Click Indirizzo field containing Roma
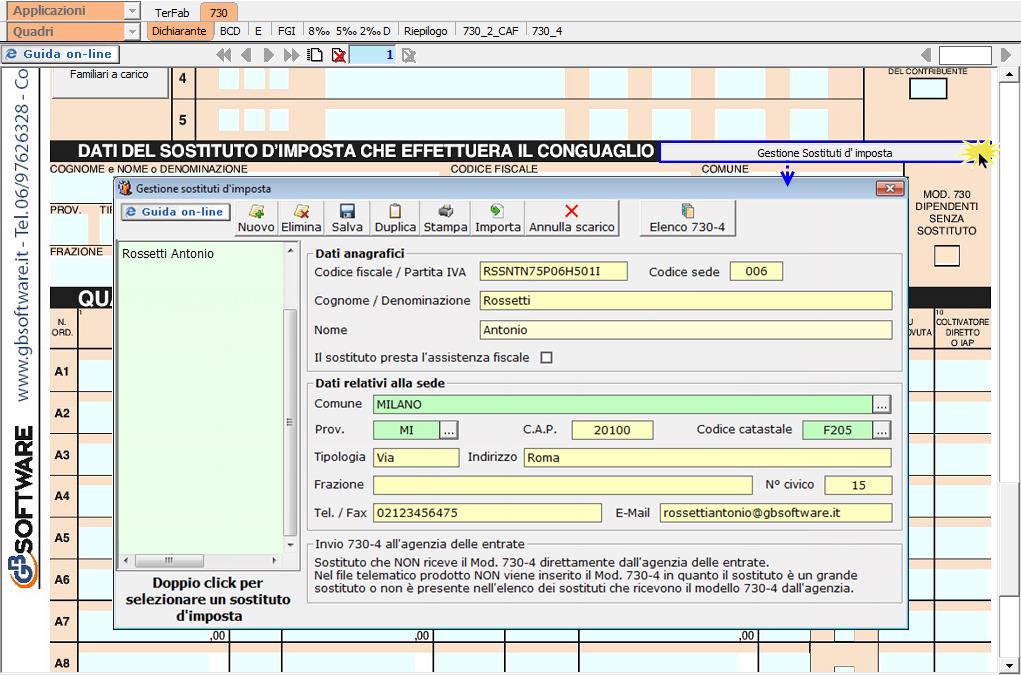Screen dimensions: 1021x675 (707, 458)
